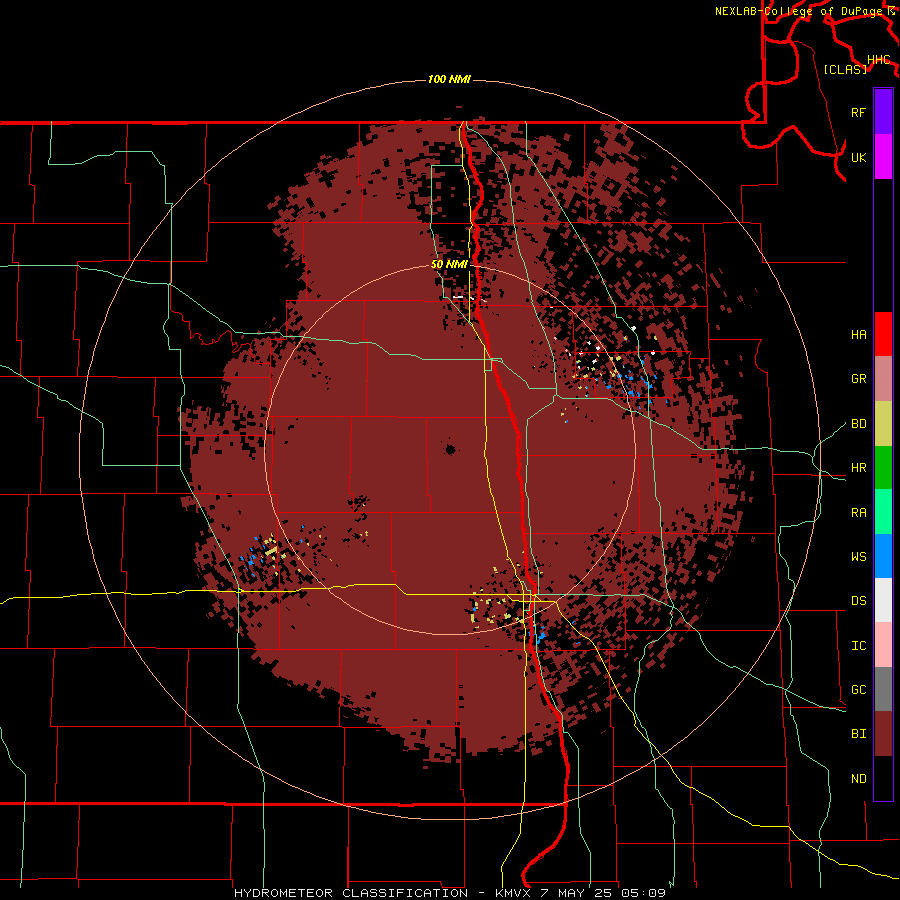Click the "HHC" product code text
This screenshot has height=900, width=900.
(x=879, y=60)
